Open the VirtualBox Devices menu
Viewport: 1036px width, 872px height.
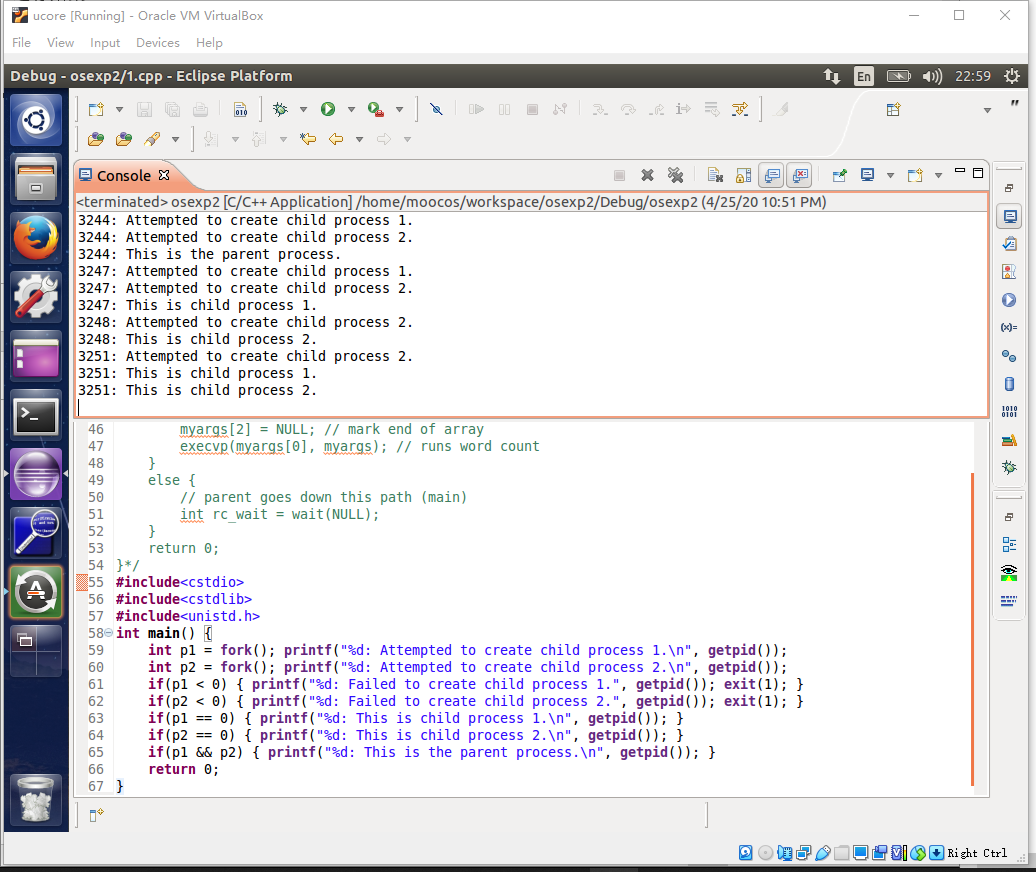tap(157, 42)
